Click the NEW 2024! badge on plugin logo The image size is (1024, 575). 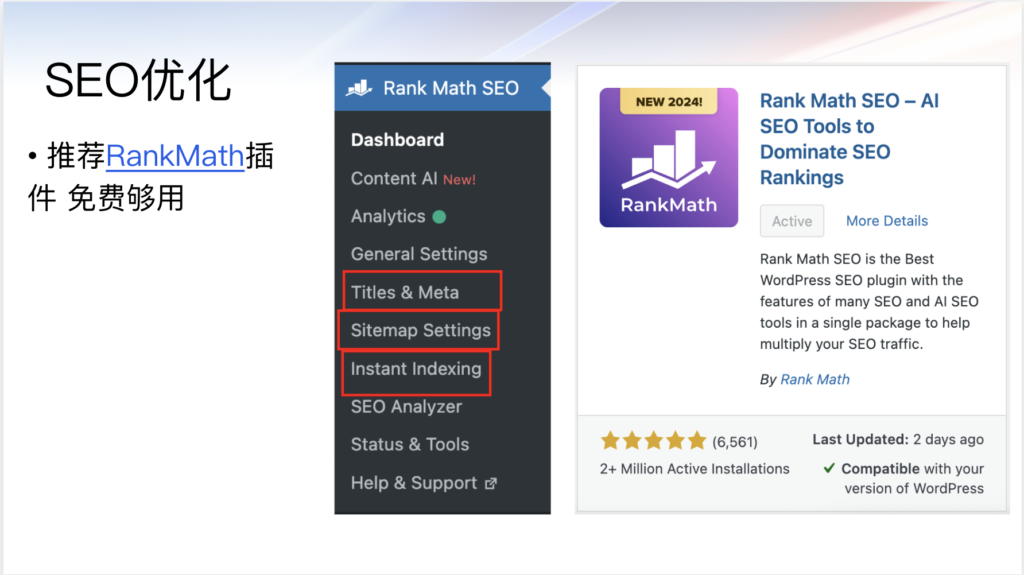668,101
